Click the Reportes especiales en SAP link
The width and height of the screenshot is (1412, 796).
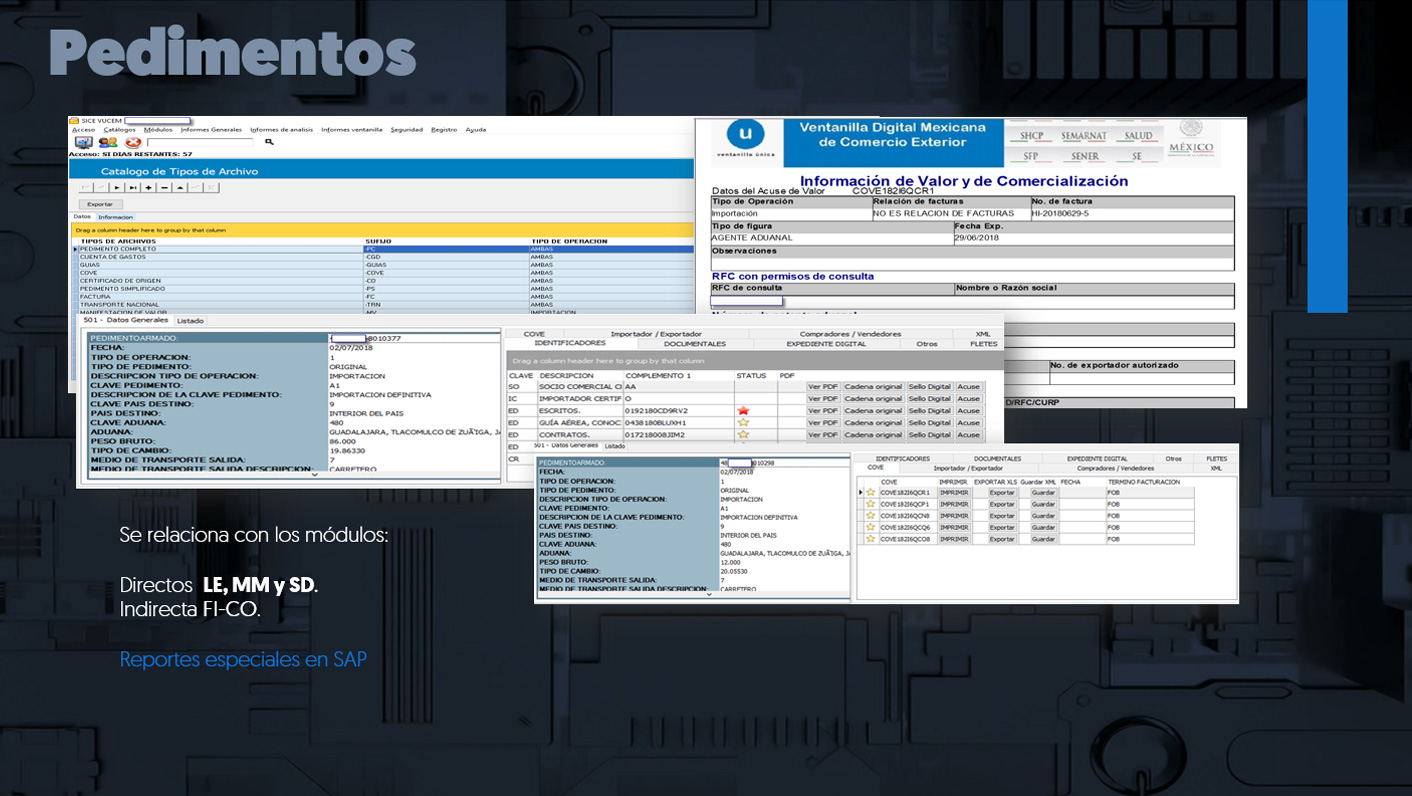click(243, 660)
